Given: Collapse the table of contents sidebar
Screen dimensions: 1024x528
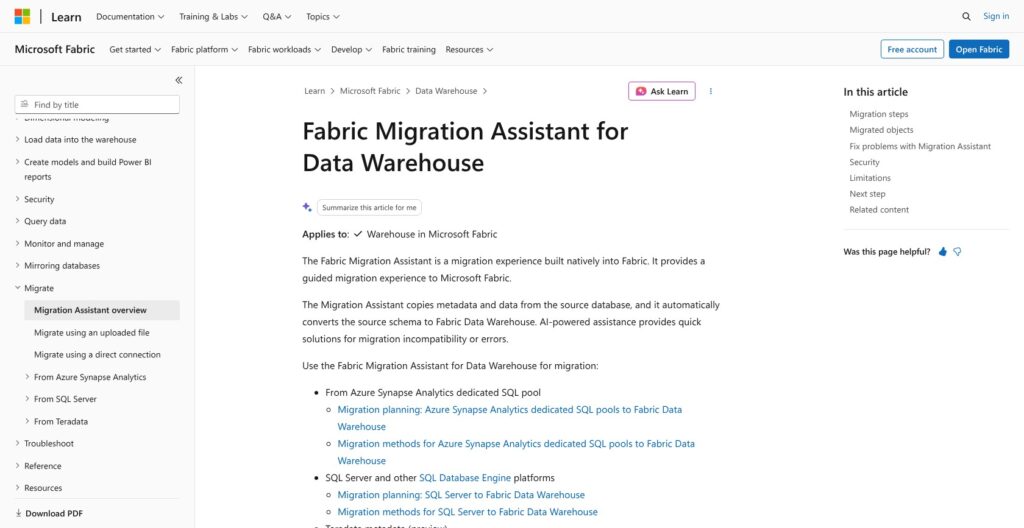Looking at the screenshot, I should [178, 80].
